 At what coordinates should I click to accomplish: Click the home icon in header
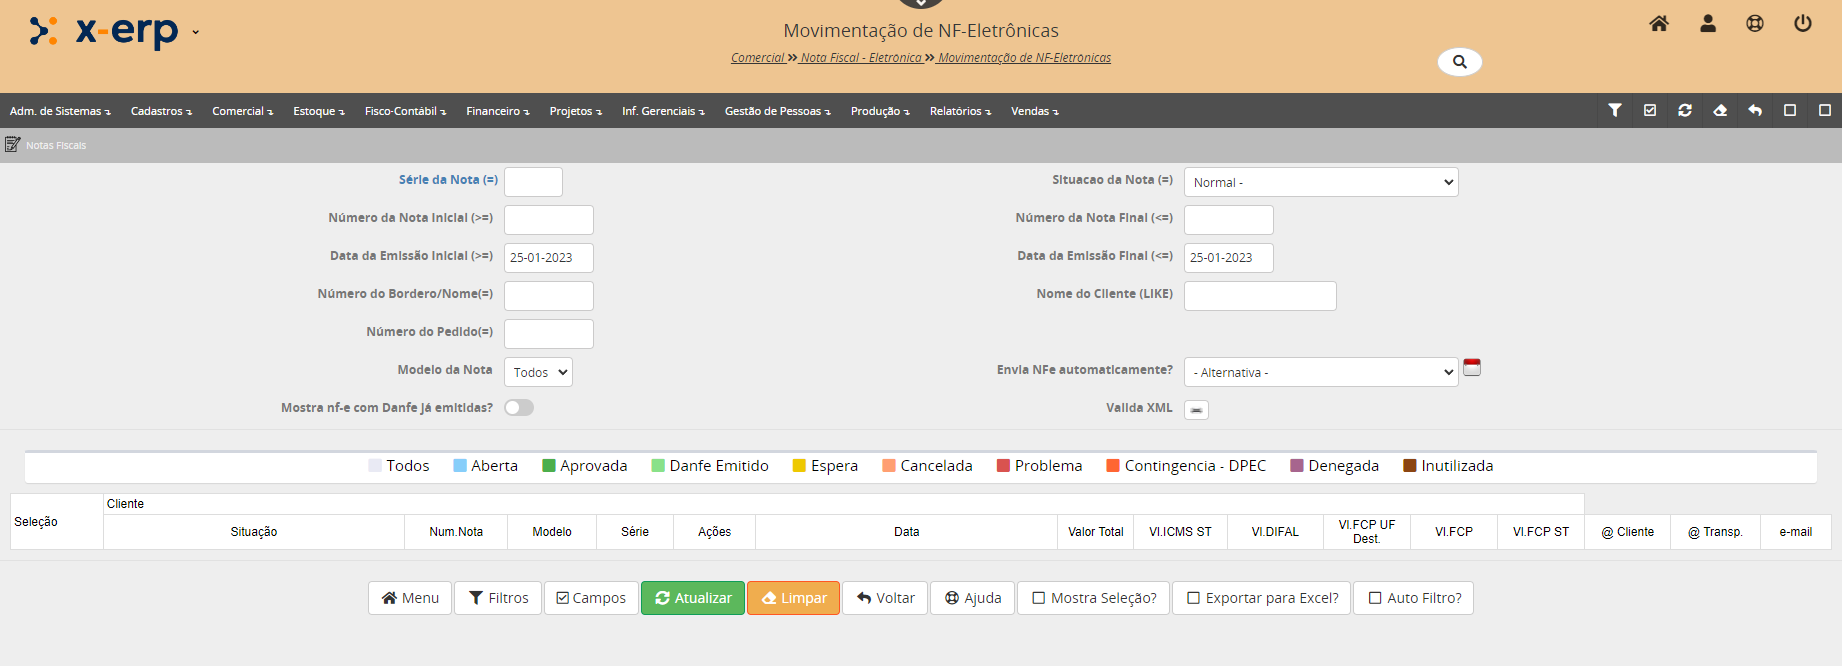[x=1659, y=24]
